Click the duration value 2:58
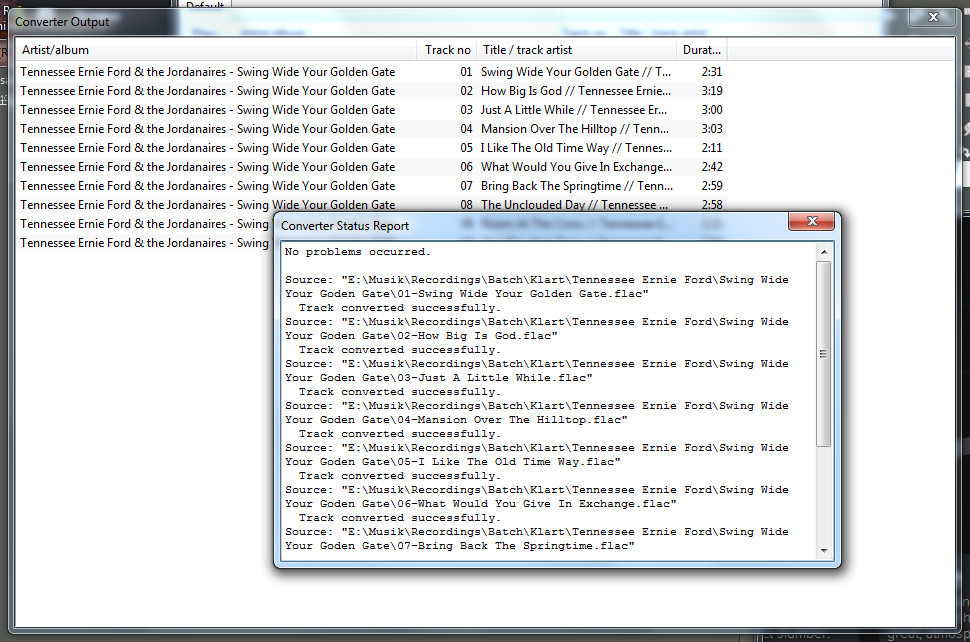The image size is (970, 642). pyautogui.click(x=711, y=205)
